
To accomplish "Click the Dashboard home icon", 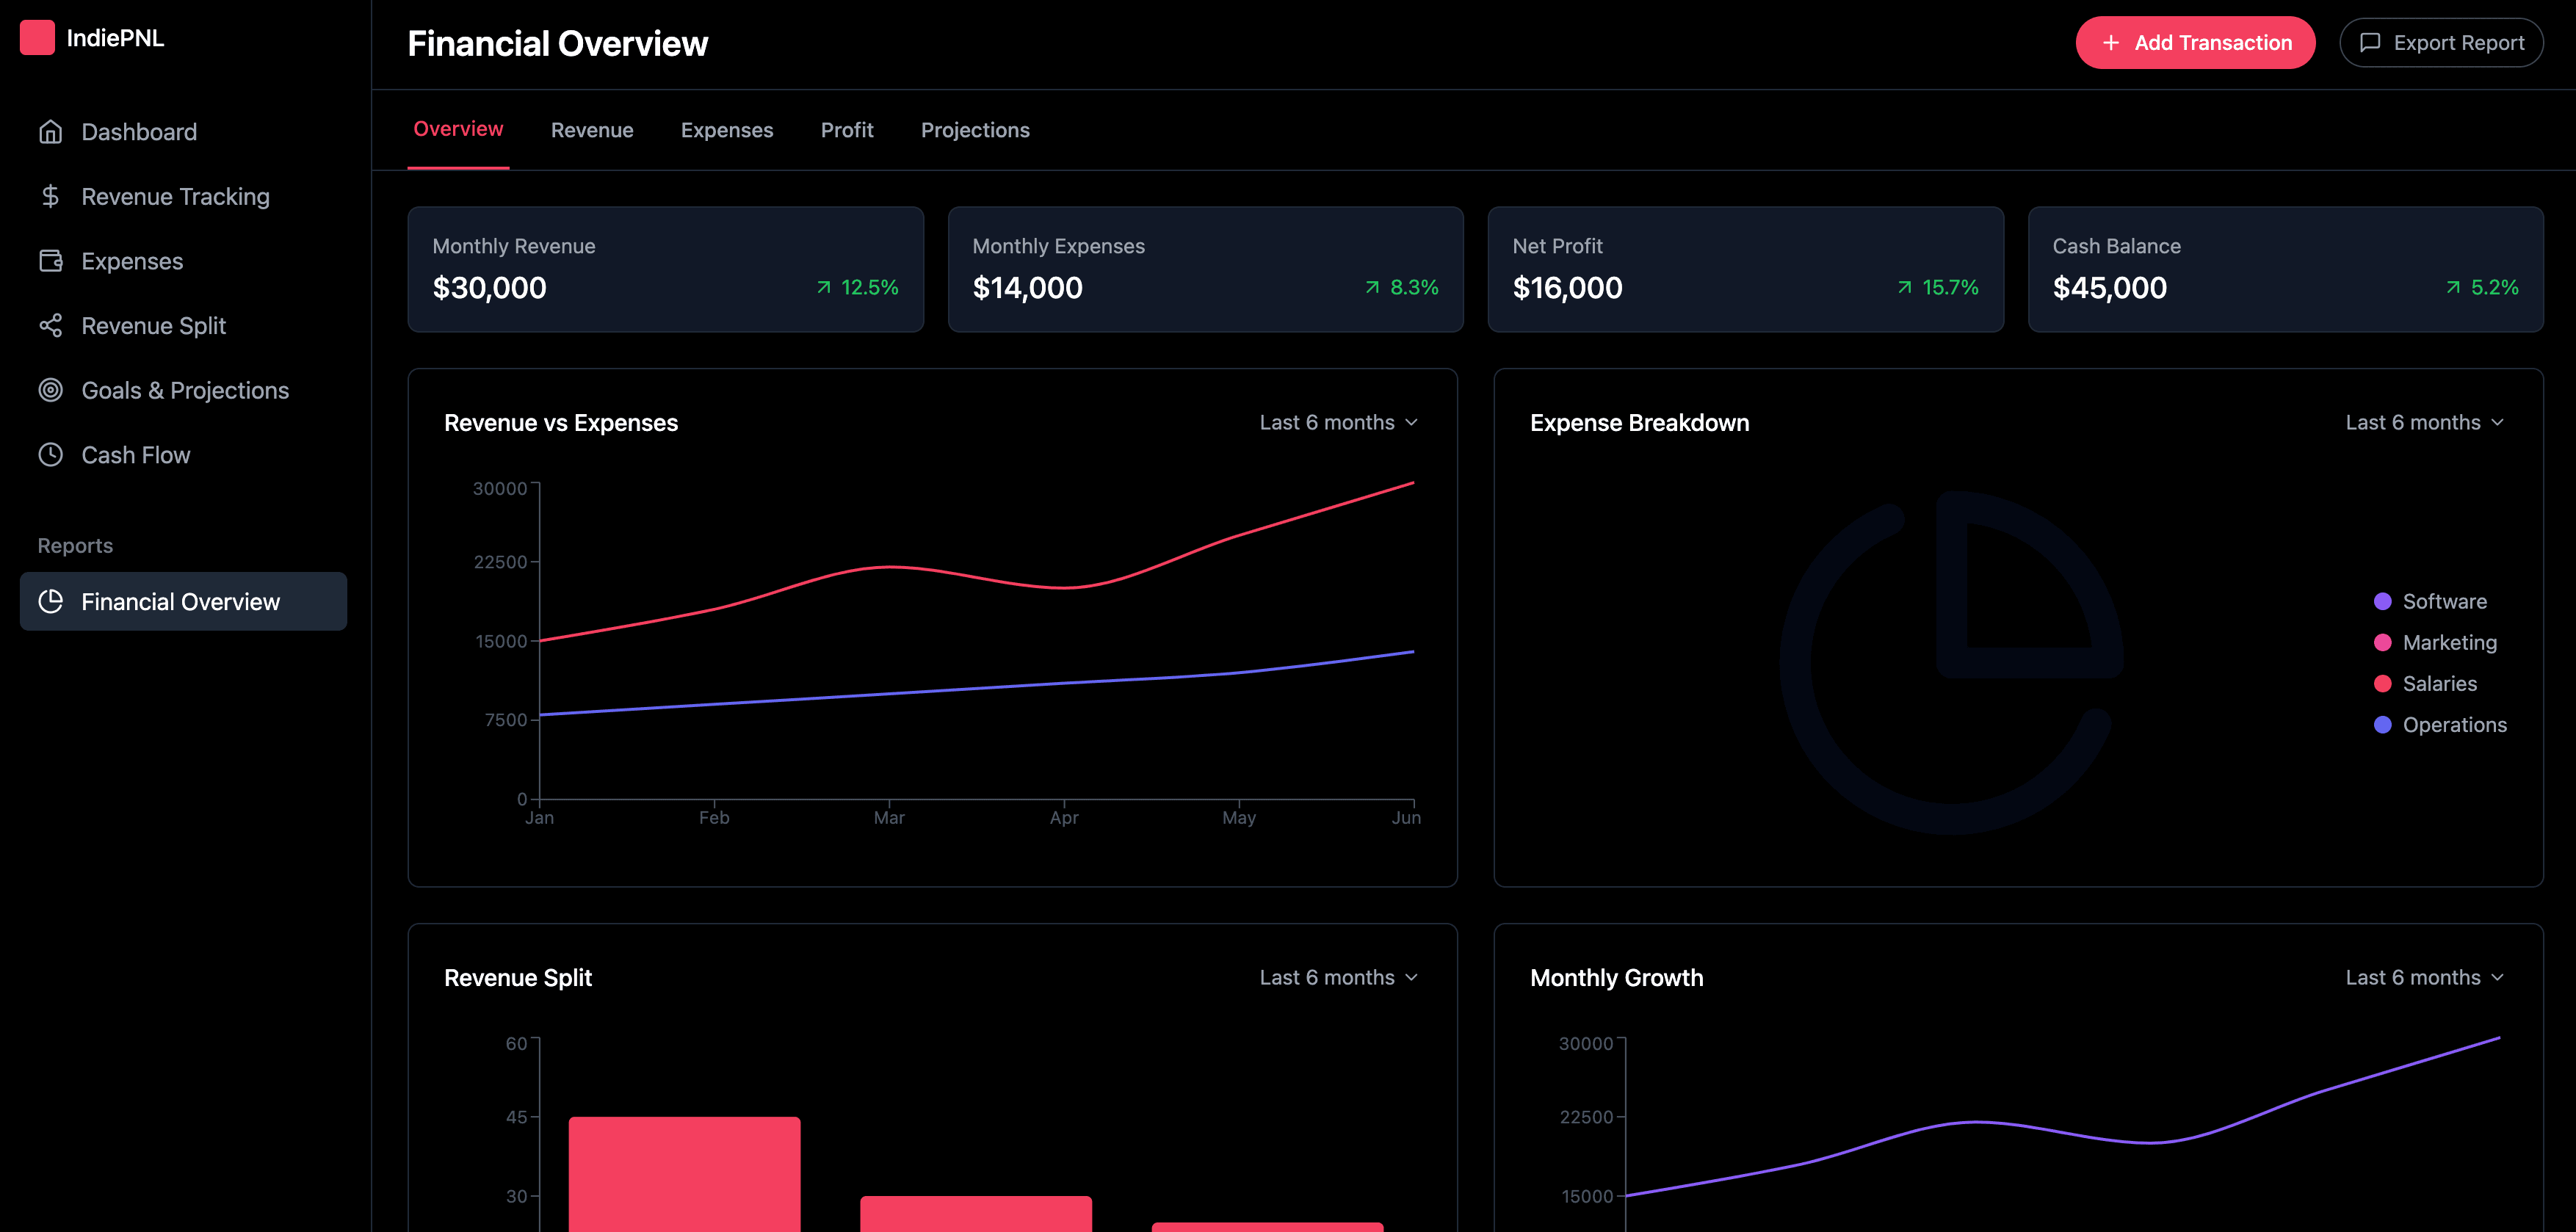I will (51, 132).
